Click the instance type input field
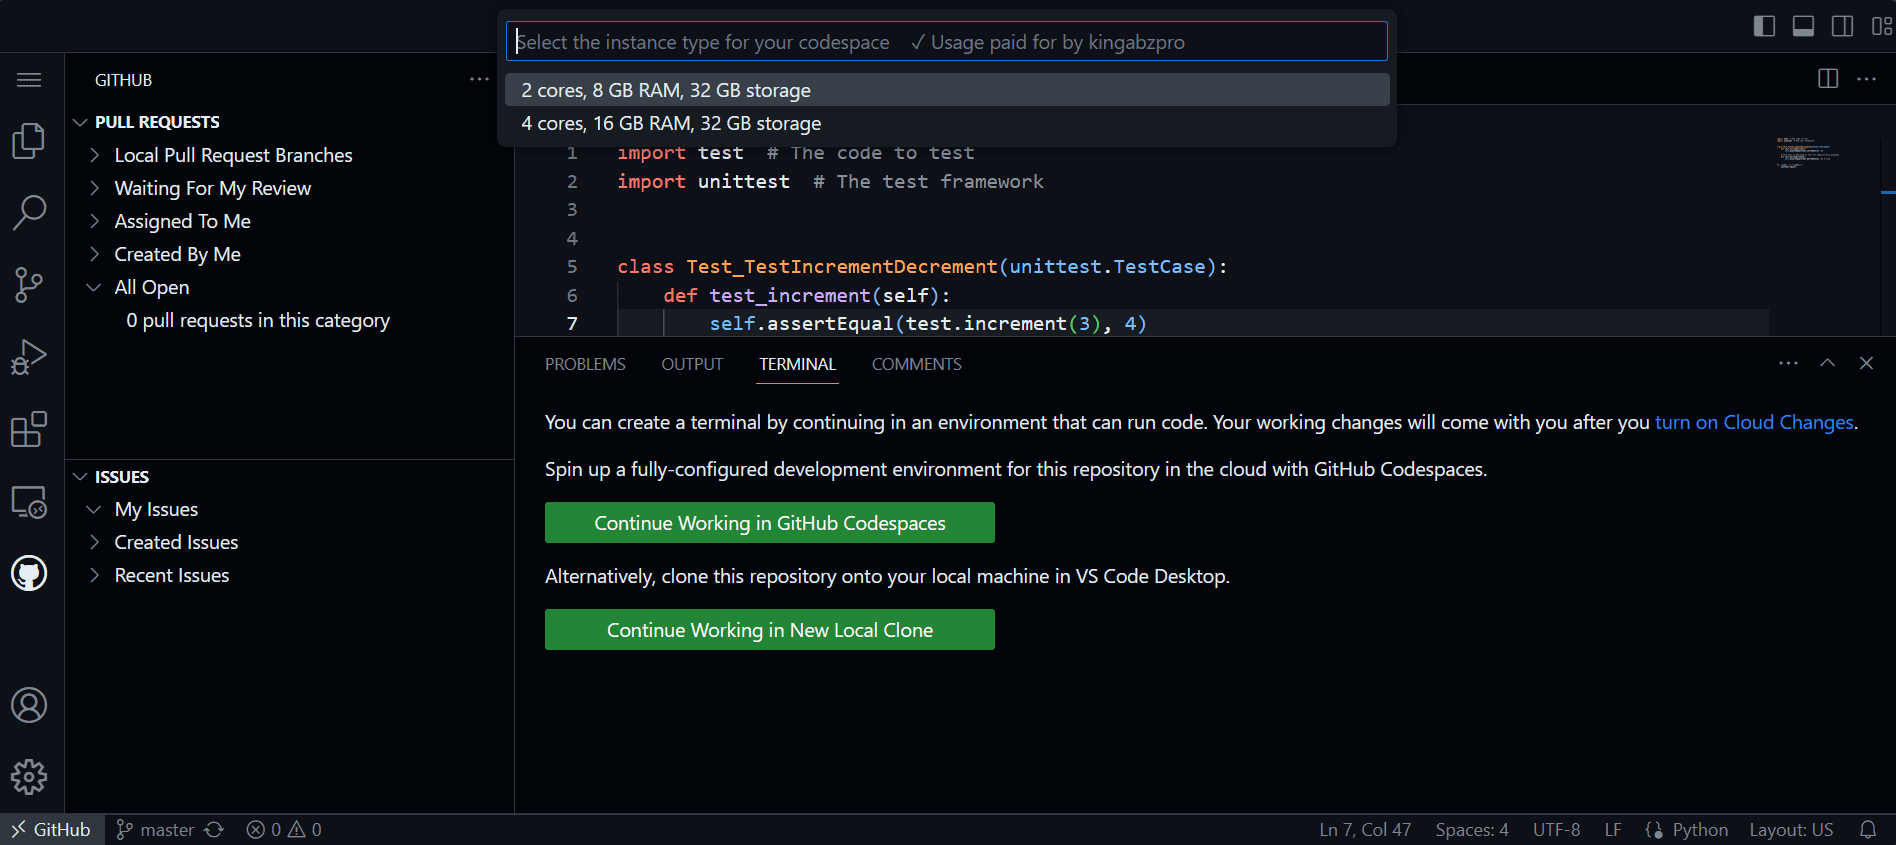 [x=946, y=41]
